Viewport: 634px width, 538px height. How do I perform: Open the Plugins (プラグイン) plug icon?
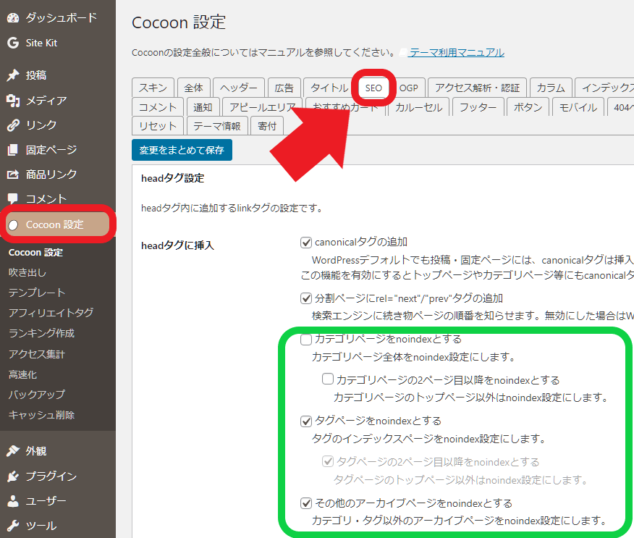tap(13, 476)
